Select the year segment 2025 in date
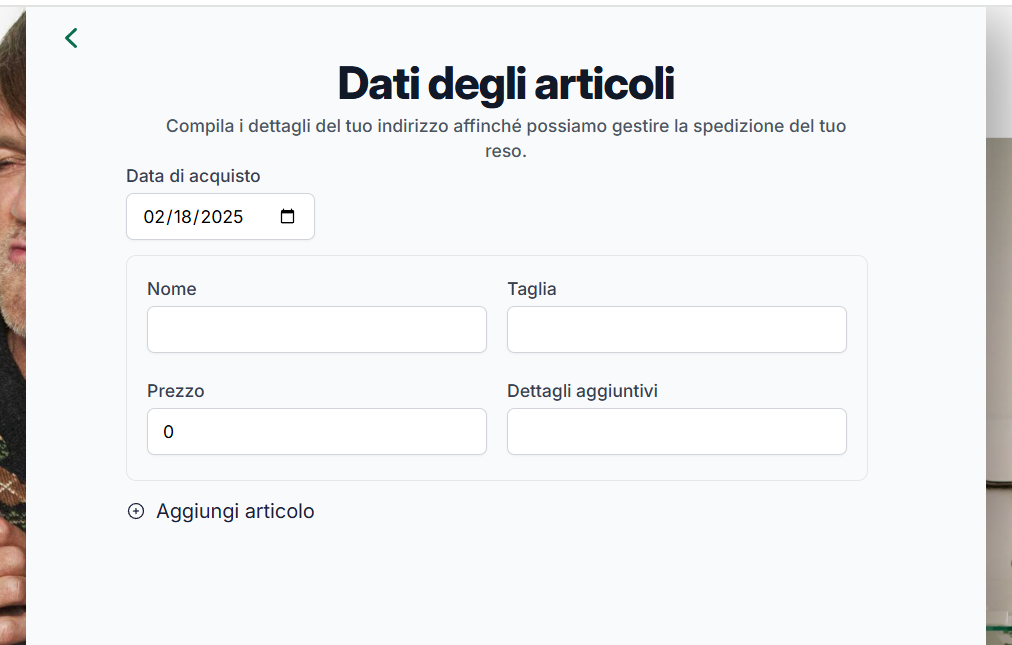Viewport: 1012px width, 645px height. 221,217
